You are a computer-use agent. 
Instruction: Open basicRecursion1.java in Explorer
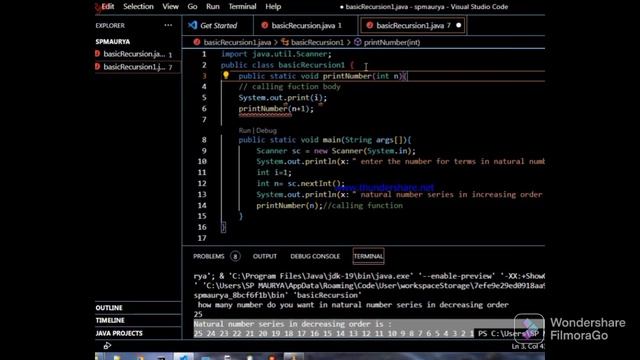[x=138, y=67]
